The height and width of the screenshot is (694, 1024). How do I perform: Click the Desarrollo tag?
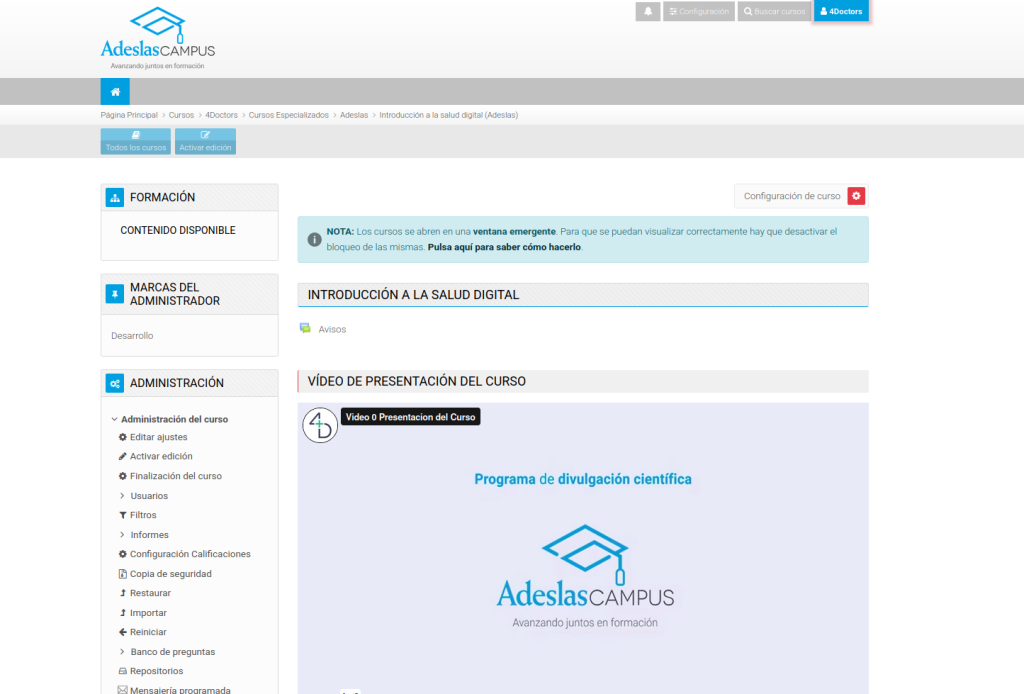pos(132,336)
